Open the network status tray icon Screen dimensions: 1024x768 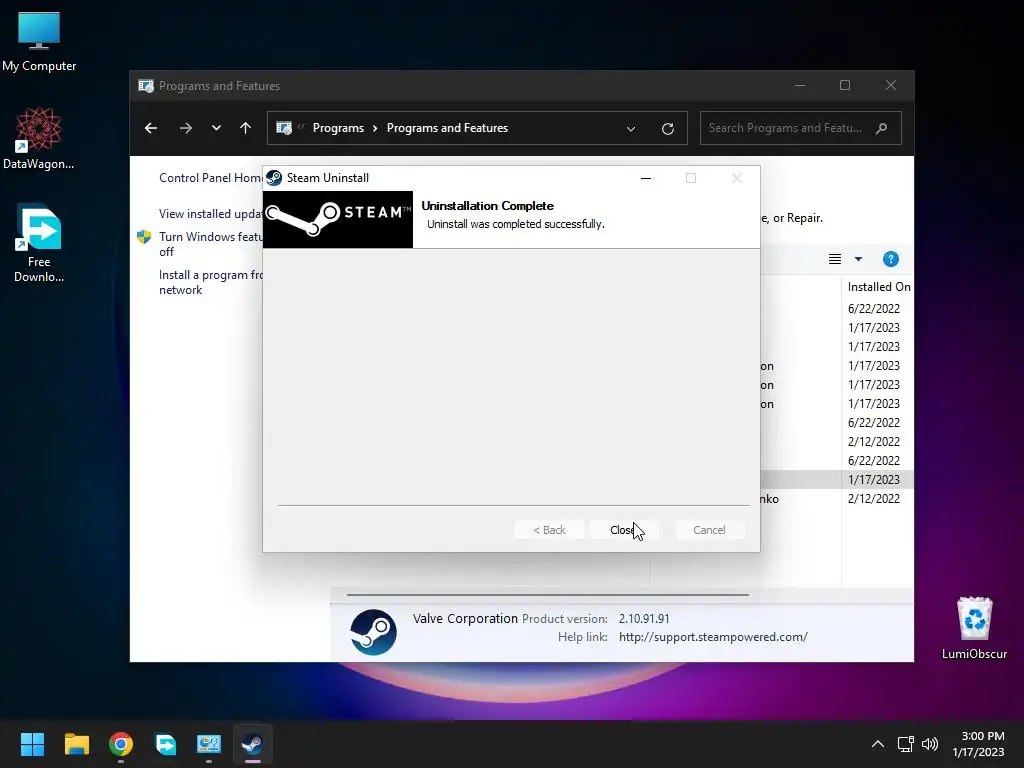coord(905,744)
